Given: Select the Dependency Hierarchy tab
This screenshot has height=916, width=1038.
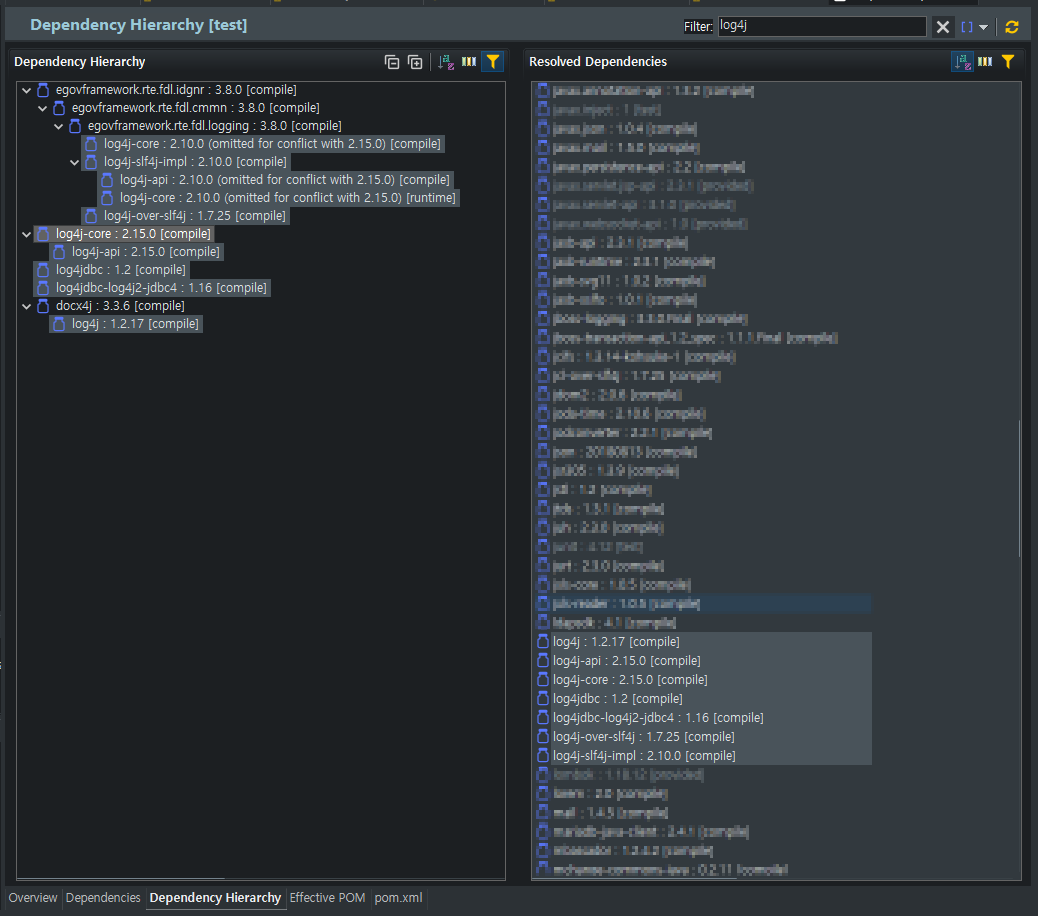Looking at the screenshot, I should pyautogui.click(x=215, y=898).
